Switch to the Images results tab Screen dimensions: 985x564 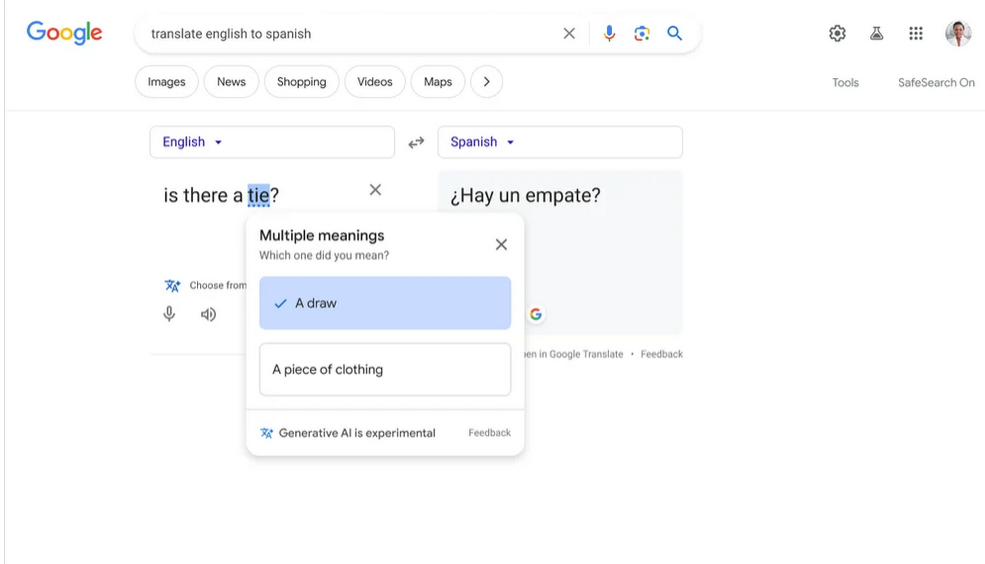167,82
